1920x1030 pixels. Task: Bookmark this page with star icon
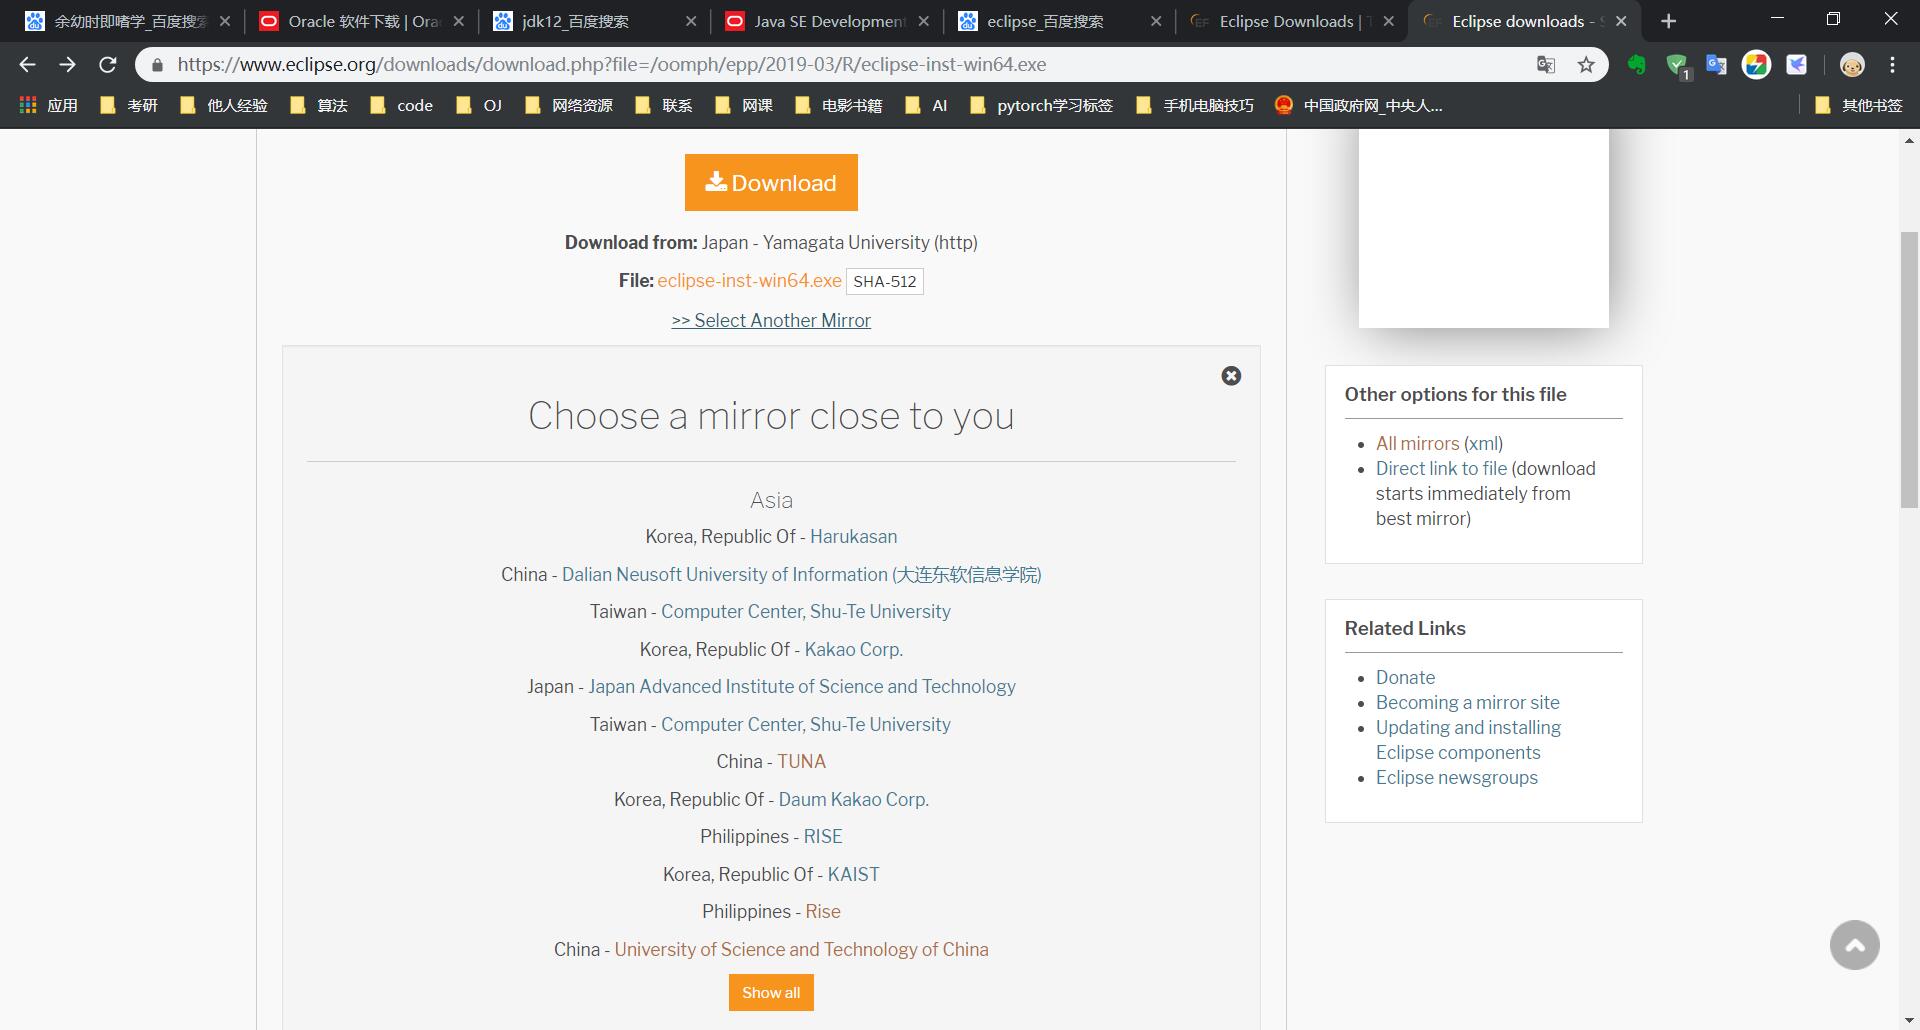(x=1586, y=65)
